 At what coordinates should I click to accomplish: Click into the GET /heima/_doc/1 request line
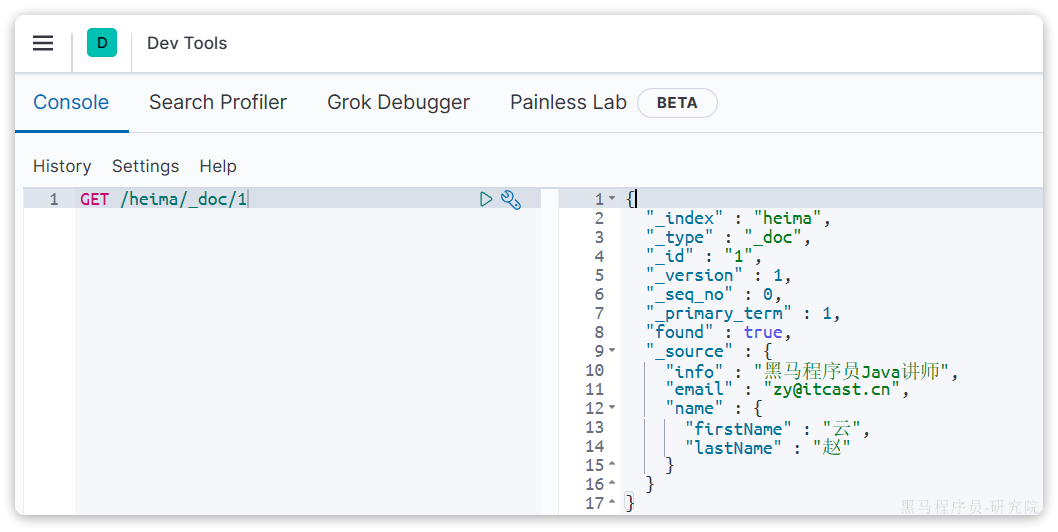pyautogui.click(x=164, y=199)
